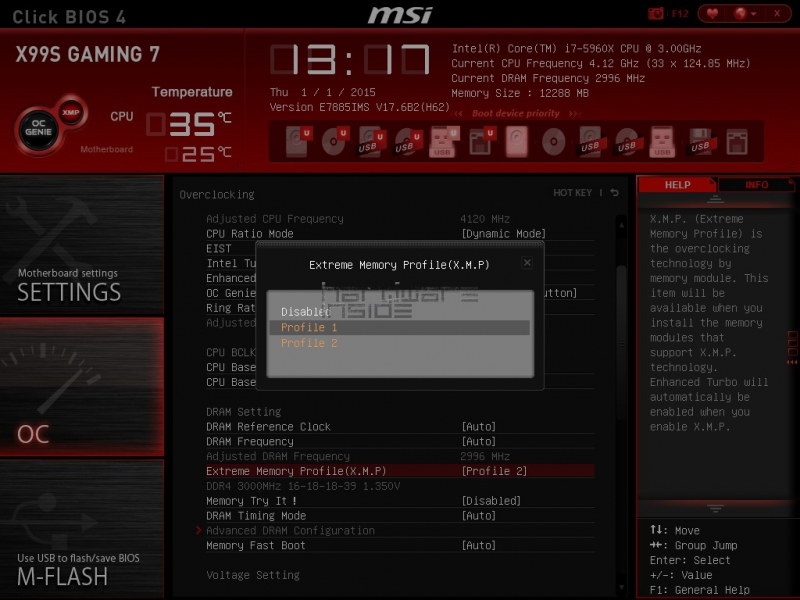This screenshot has width=800, height=600.
Task: Select the CPU BCLK setting row
Action: pos(230,352)
